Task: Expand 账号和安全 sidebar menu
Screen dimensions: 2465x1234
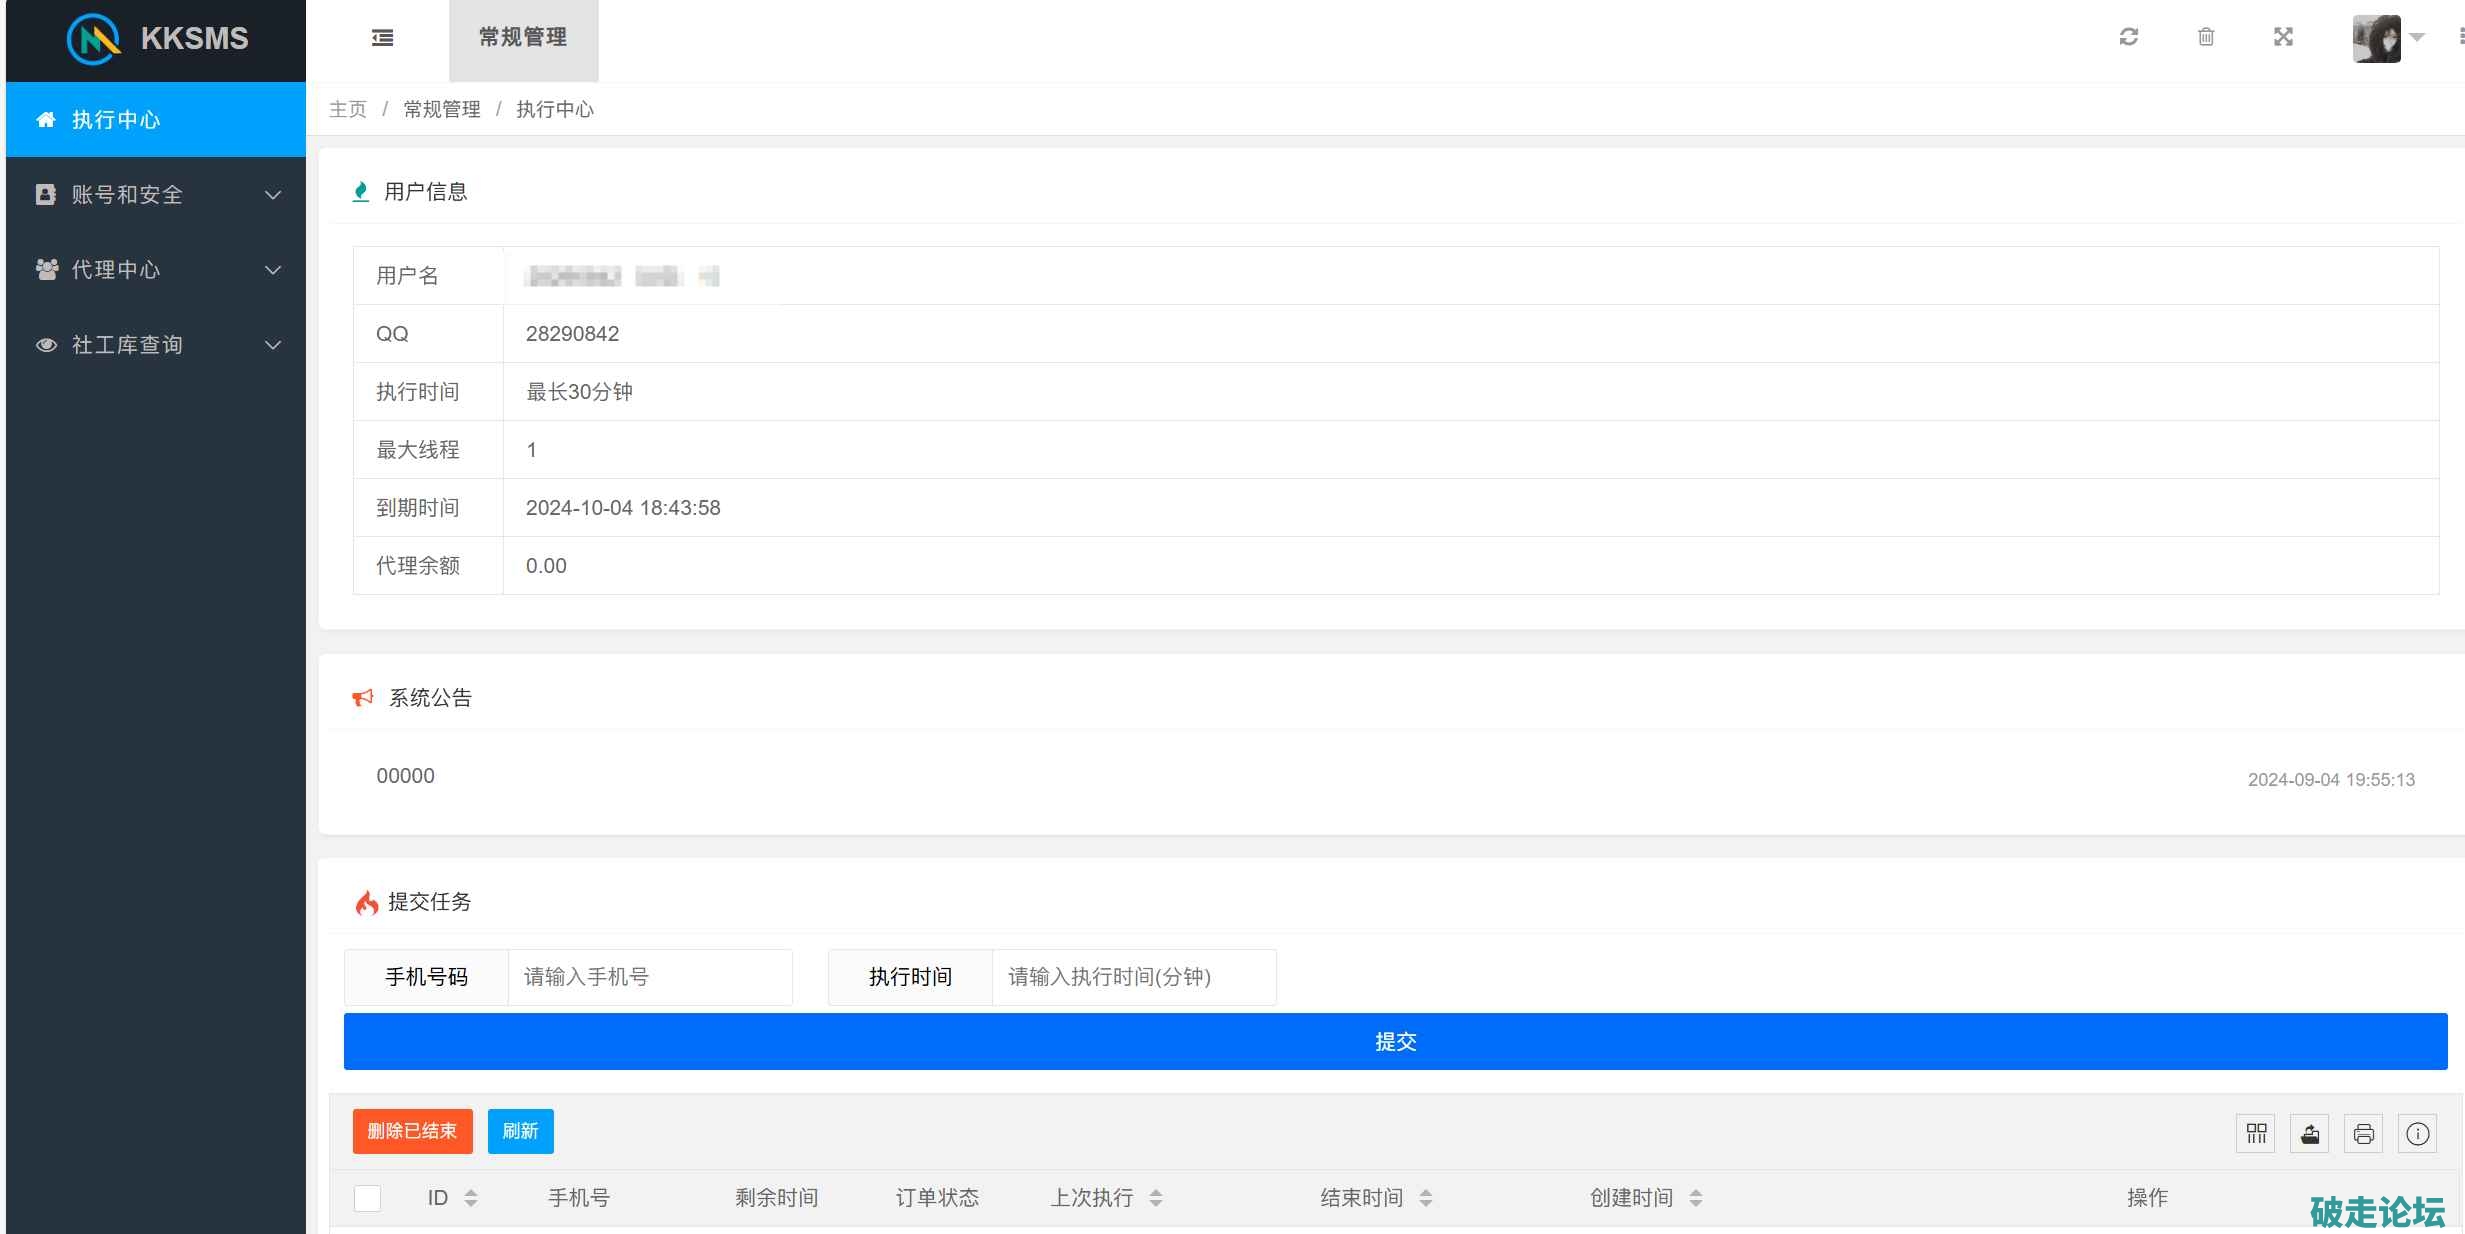Action: tap(156, 195)
